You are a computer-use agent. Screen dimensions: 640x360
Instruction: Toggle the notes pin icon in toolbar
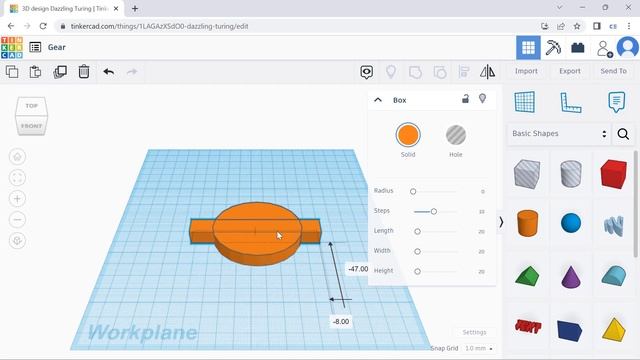(x=391, y=72)
